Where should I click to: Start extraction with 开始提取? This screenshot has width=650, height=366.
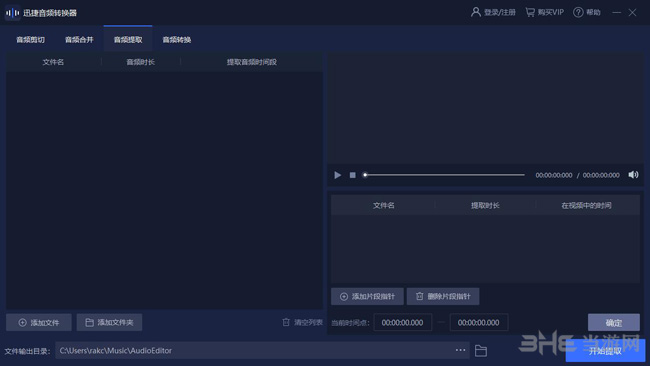[605, 351]
